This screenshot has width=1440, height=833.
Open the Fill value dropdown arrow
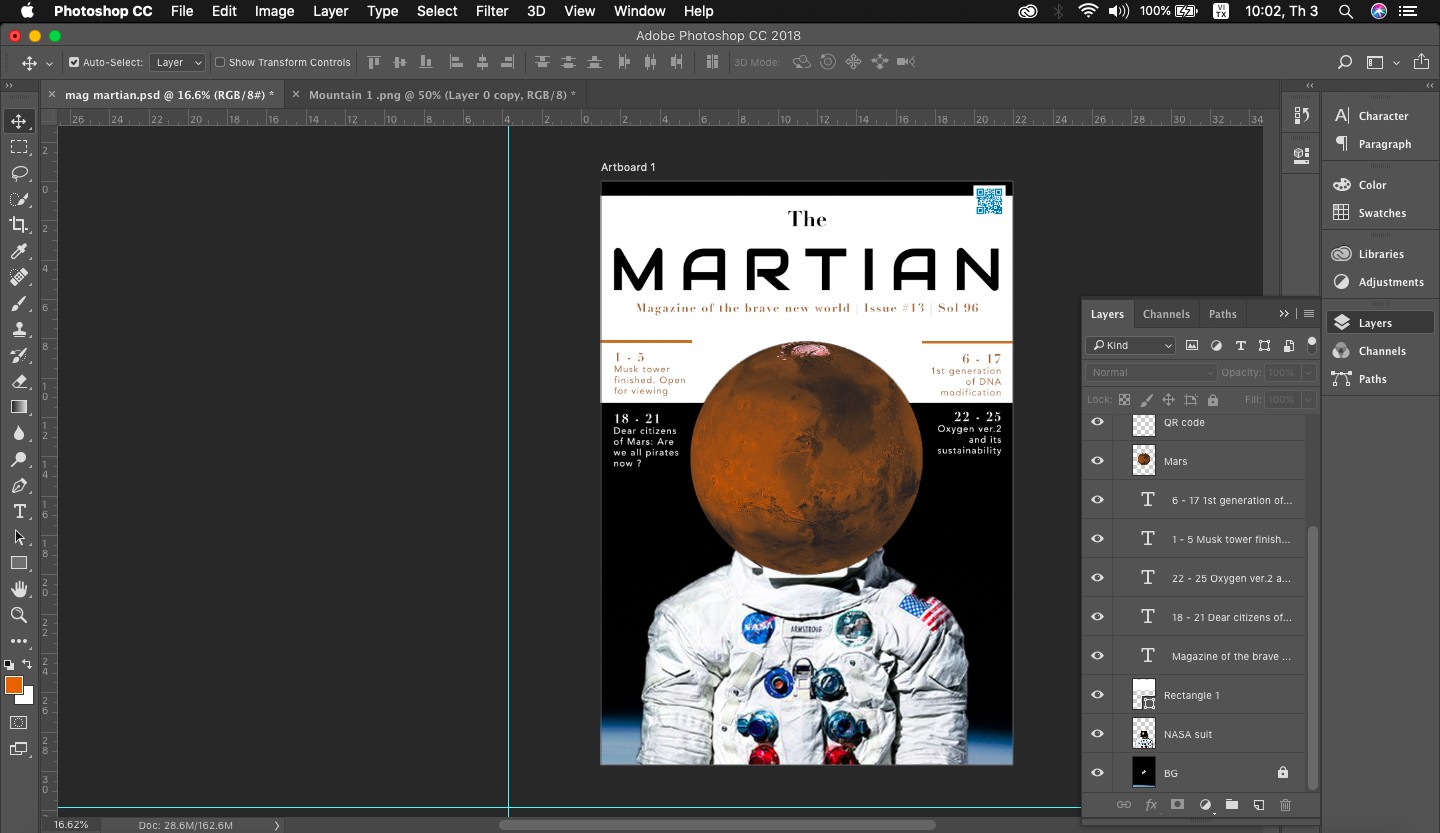(x=1308, y=400)
